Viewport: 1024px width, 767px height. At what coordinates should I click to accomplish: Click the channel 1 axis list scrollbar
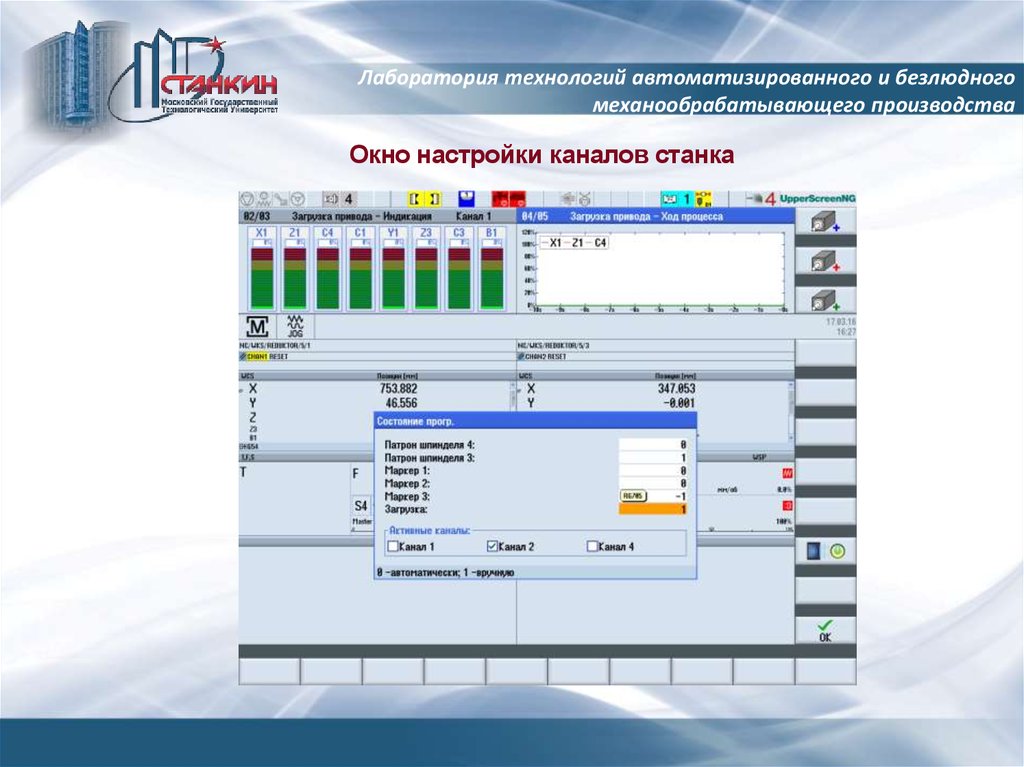coord(512,397)
